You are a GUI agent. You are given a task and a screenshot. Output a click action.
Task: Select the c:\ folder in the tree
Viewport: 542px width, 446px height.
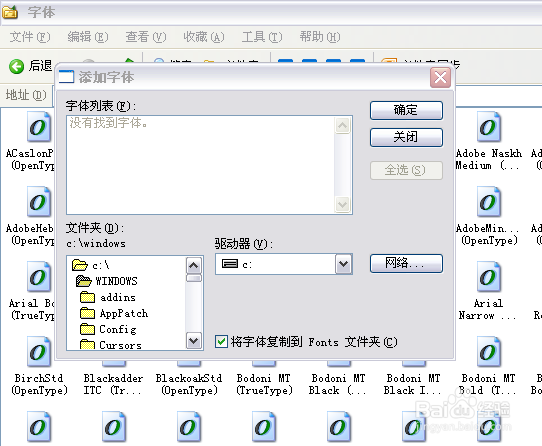[91, 265]
